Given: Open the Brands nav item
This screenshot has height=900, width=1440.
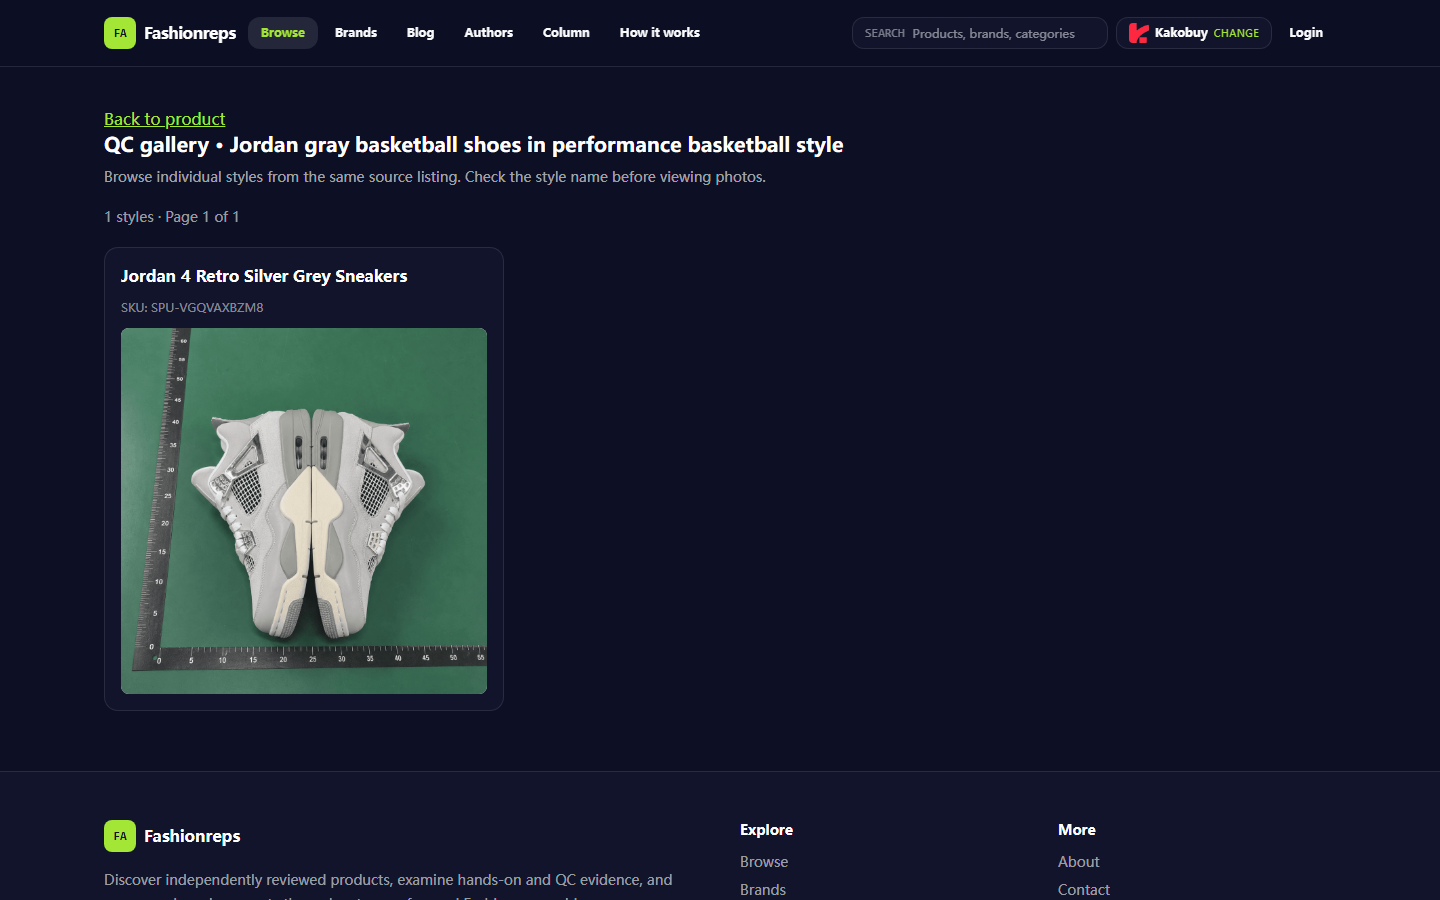Looking at the screenshot, I should (356, 33).
